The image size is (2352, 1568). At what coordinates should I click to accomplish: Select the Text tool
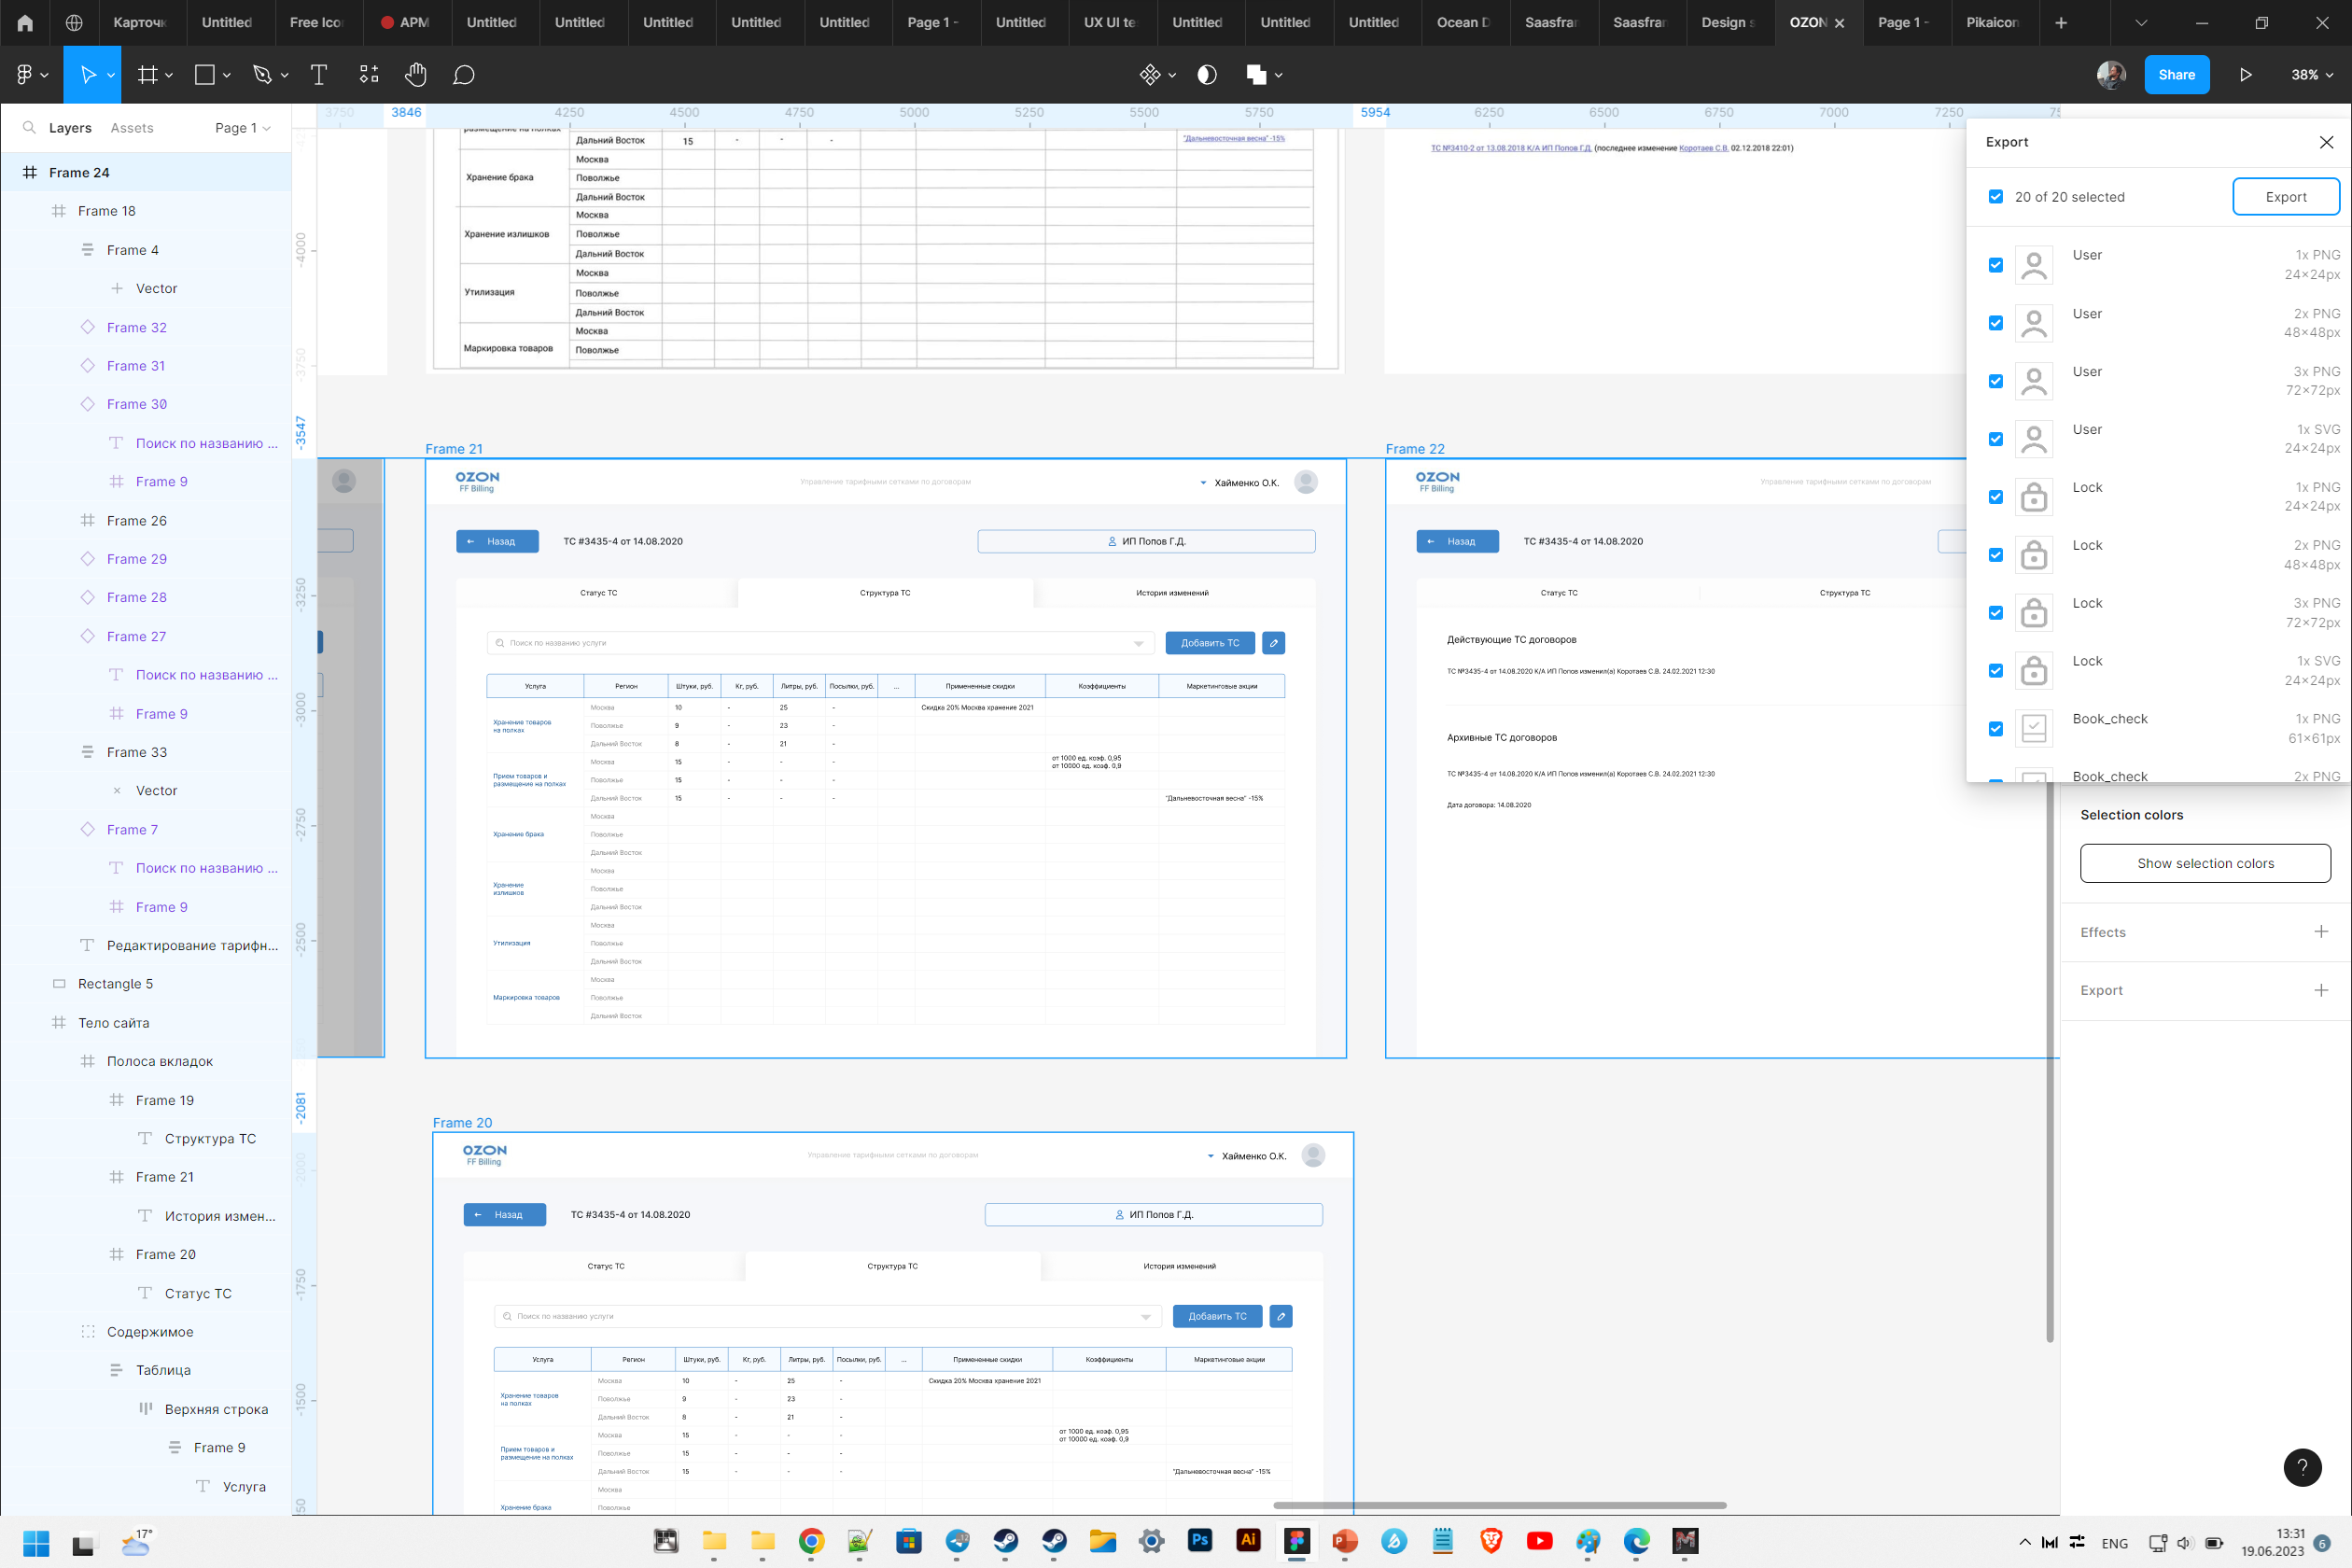[319, 75]
